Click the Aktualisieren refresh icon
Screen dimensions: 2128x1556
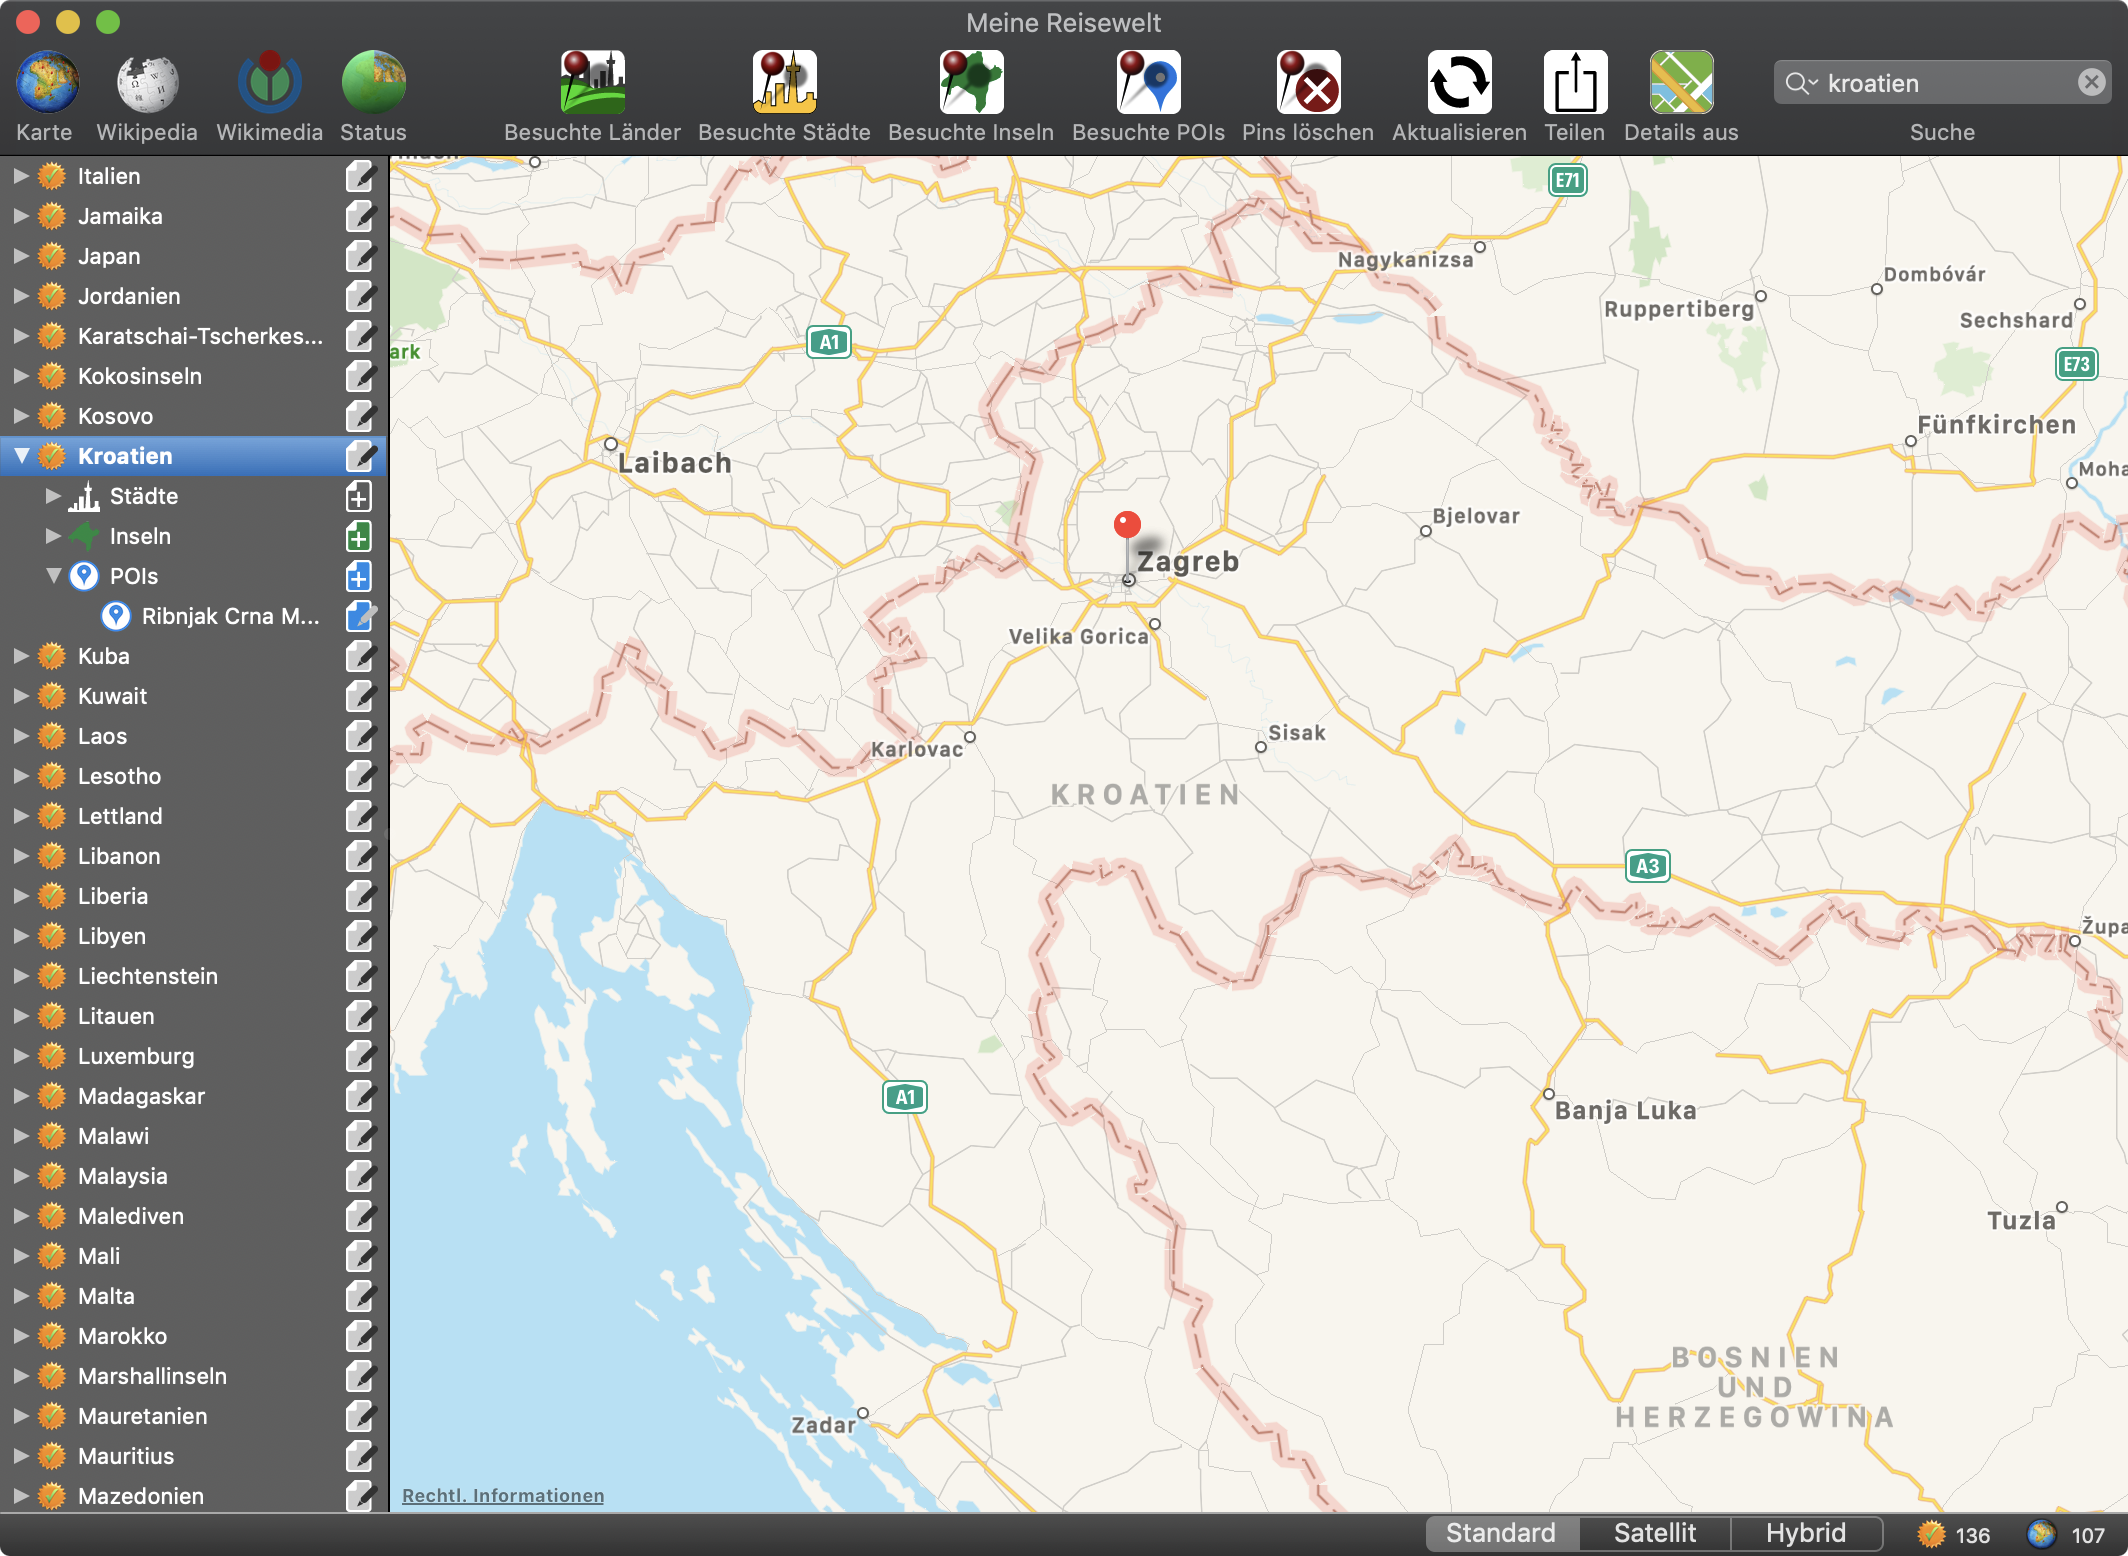pyautogui.click(x=1459, y=82)
